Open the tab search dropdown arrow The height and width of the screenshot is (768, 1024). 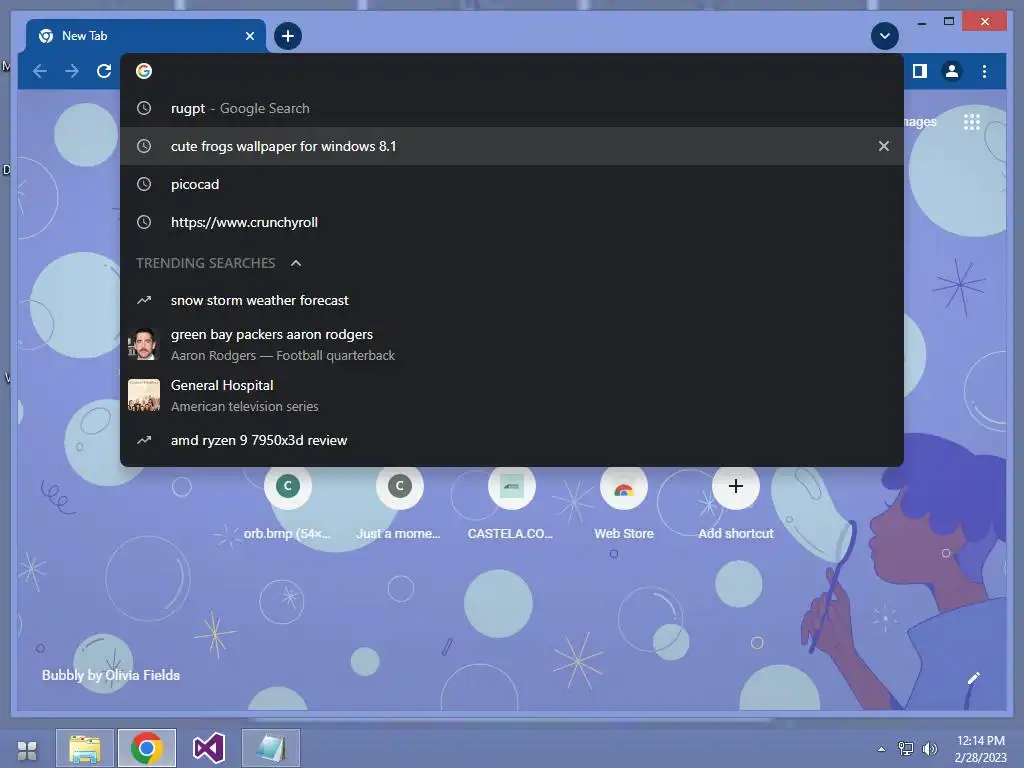(x=885, y=36)
